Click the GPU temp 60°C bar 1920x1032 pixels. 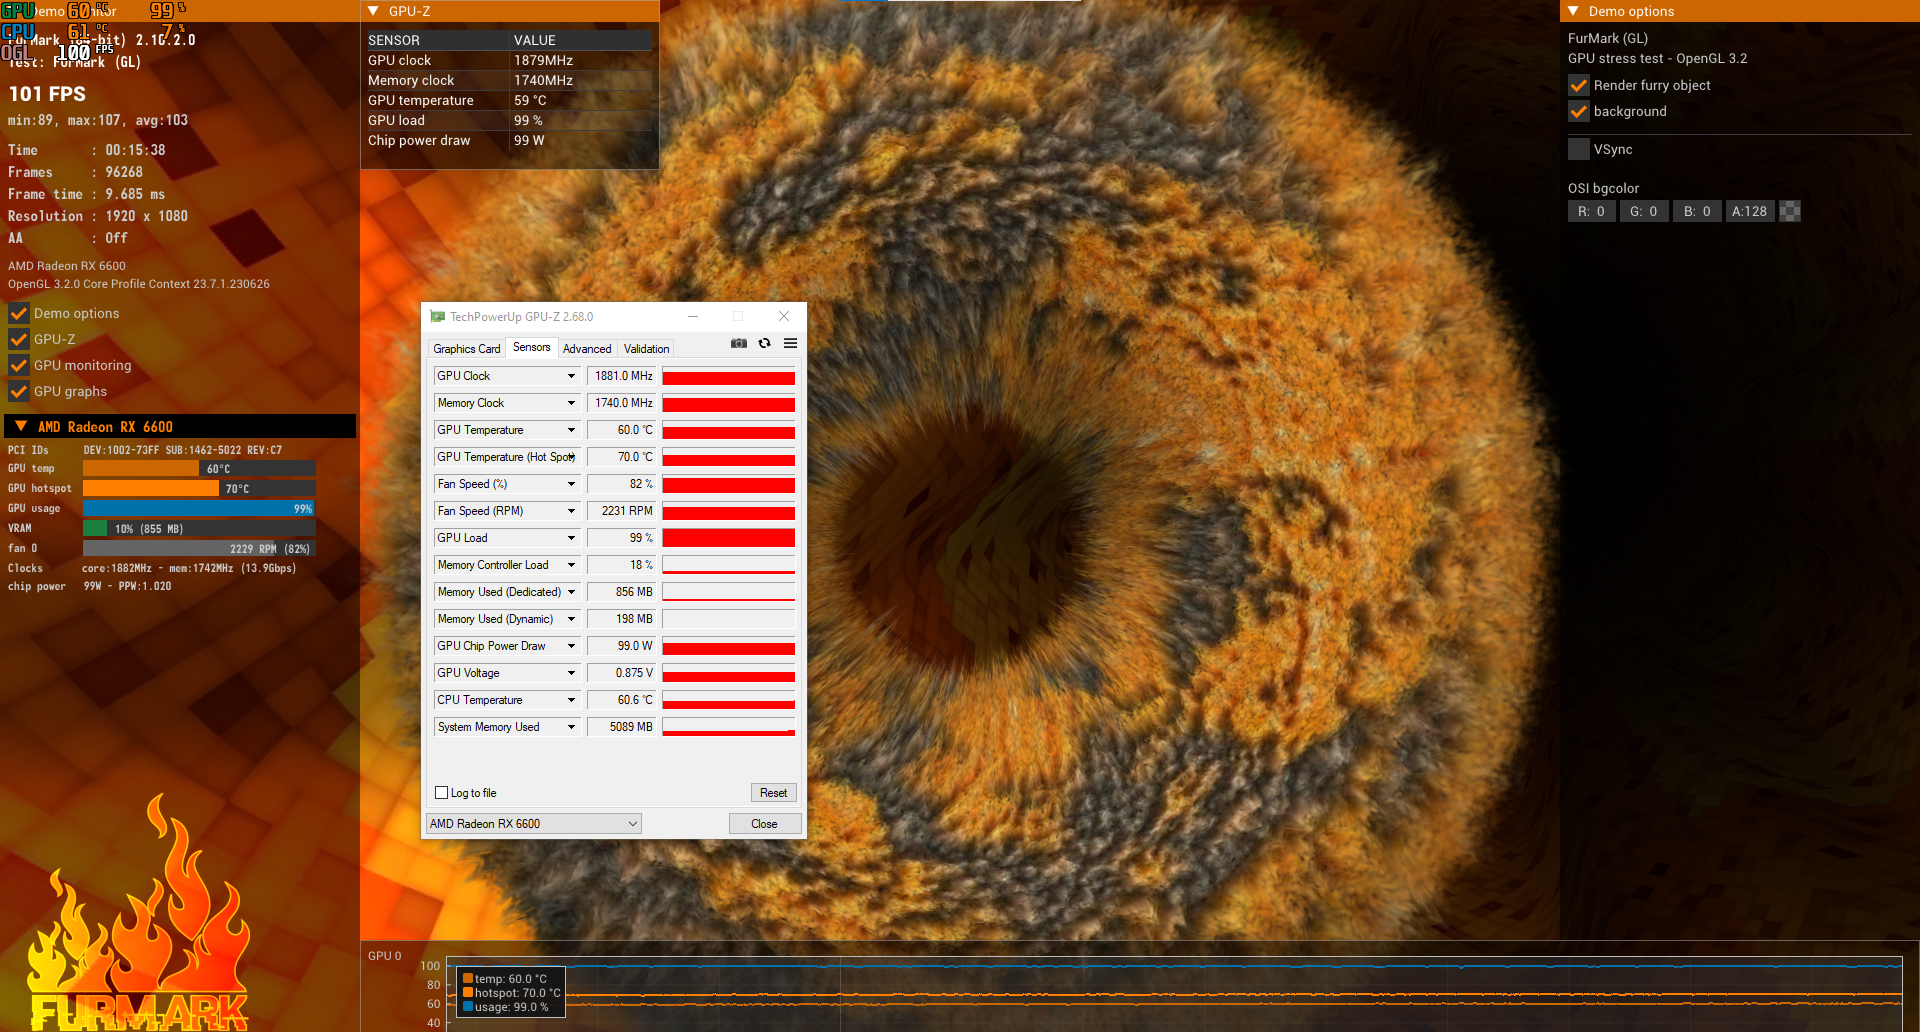point(199,468)
